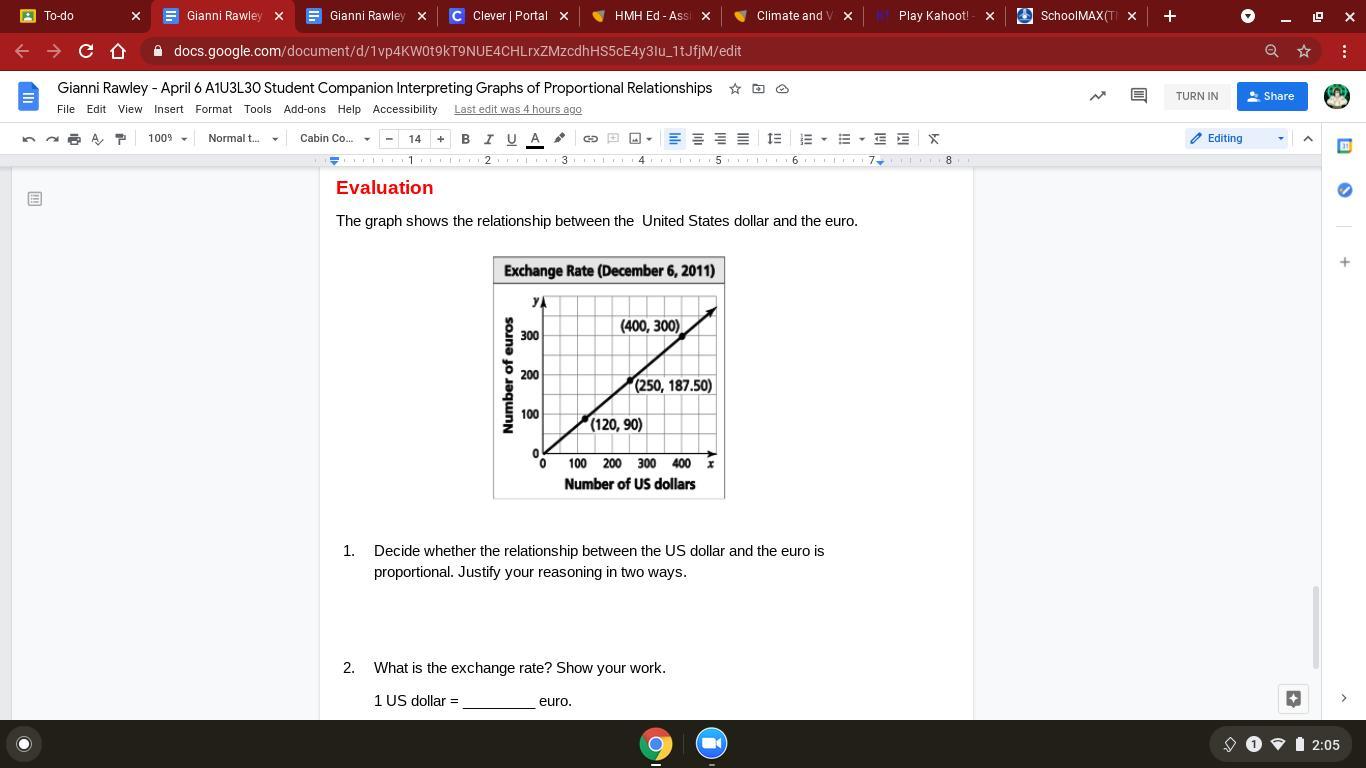Redo the last undone action

(x=52, y=139)
